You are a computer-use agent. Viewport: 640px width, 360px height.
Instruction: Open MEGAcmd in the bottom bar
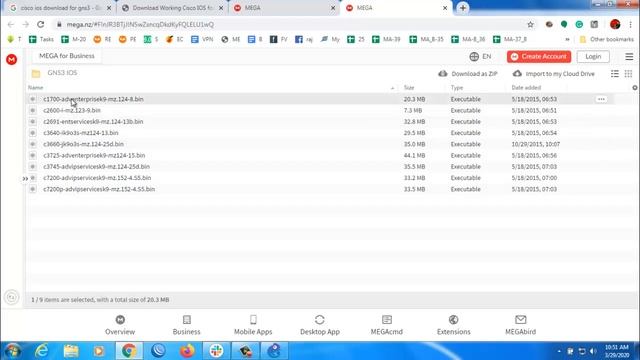click(x=387, y=325)
